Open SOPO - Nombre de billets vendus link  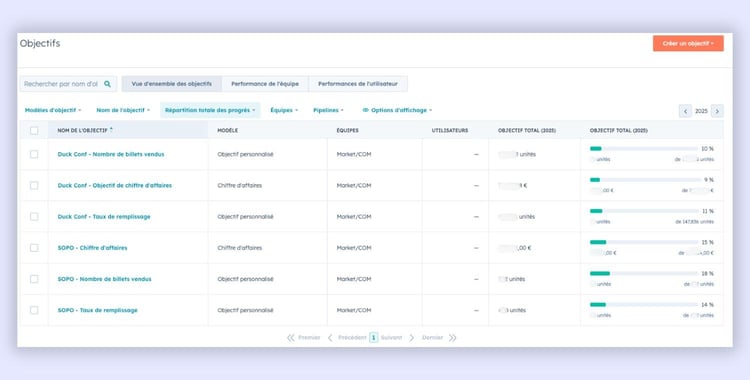[104, 279]
